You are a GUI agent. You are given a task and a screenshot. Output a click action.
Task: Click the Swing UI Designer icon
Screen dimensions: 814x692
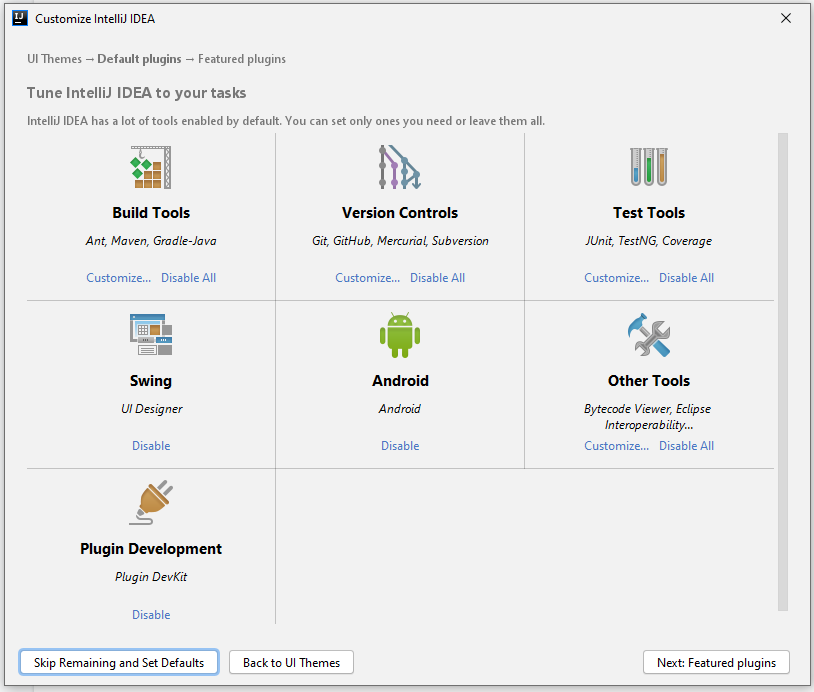151,335
